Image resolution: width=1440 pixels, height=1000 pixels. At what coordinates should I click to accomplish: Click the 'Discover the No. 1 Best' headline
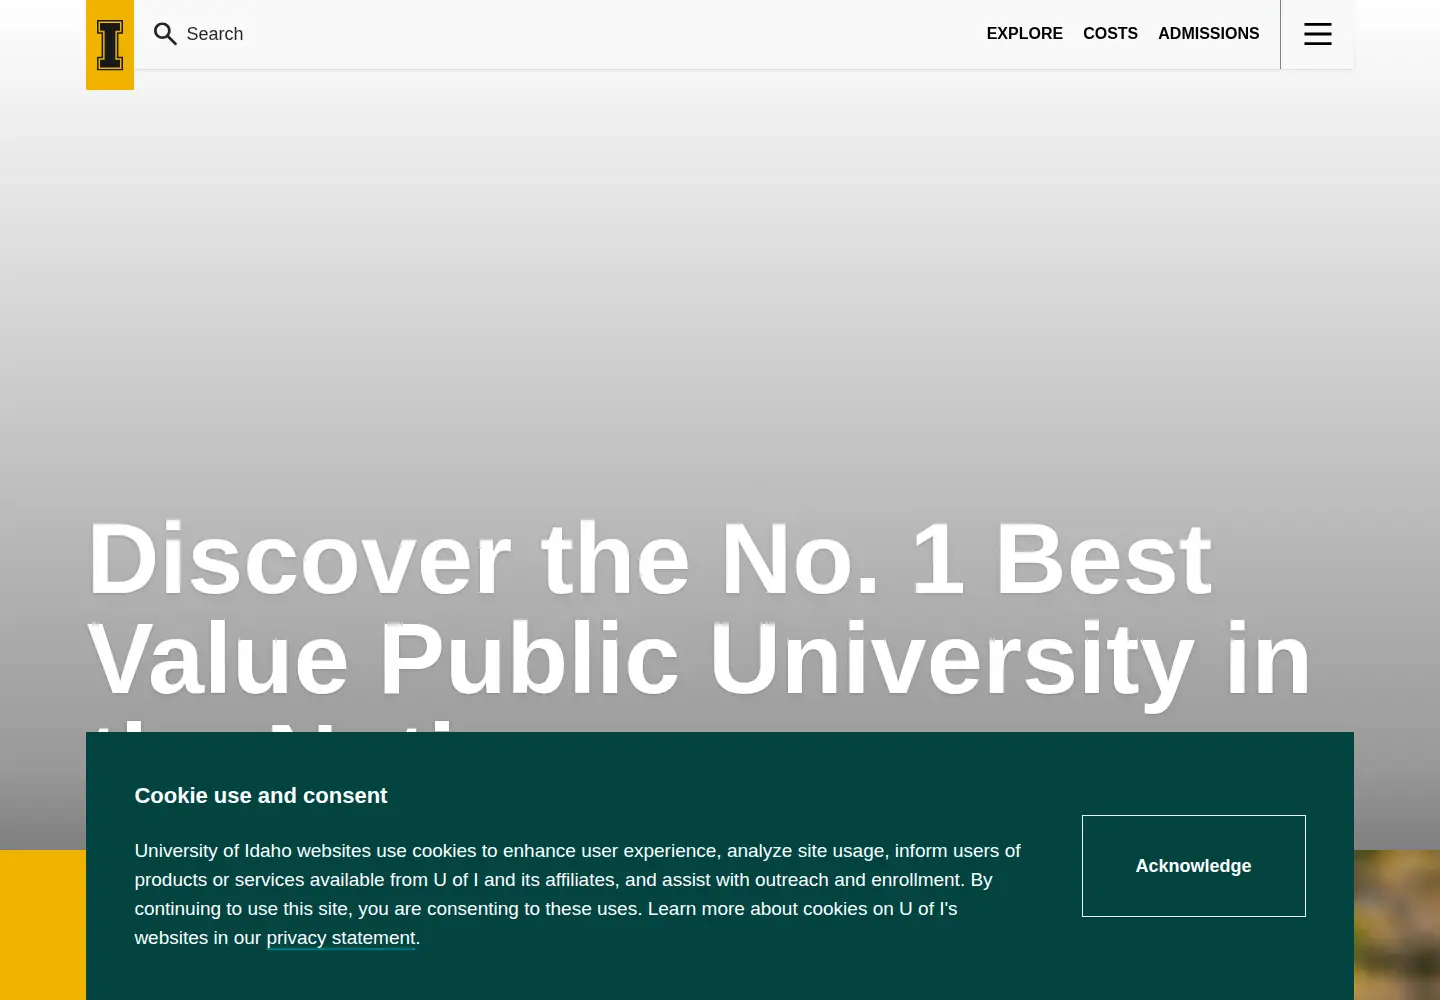[650, 559]
